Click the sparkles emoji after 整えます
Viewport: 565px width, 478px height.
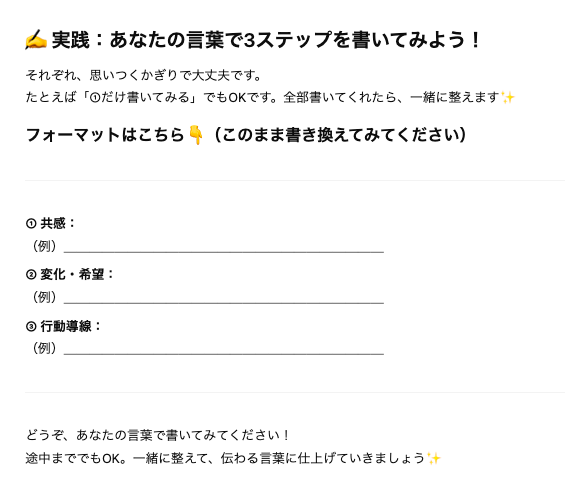click(508, 97)
